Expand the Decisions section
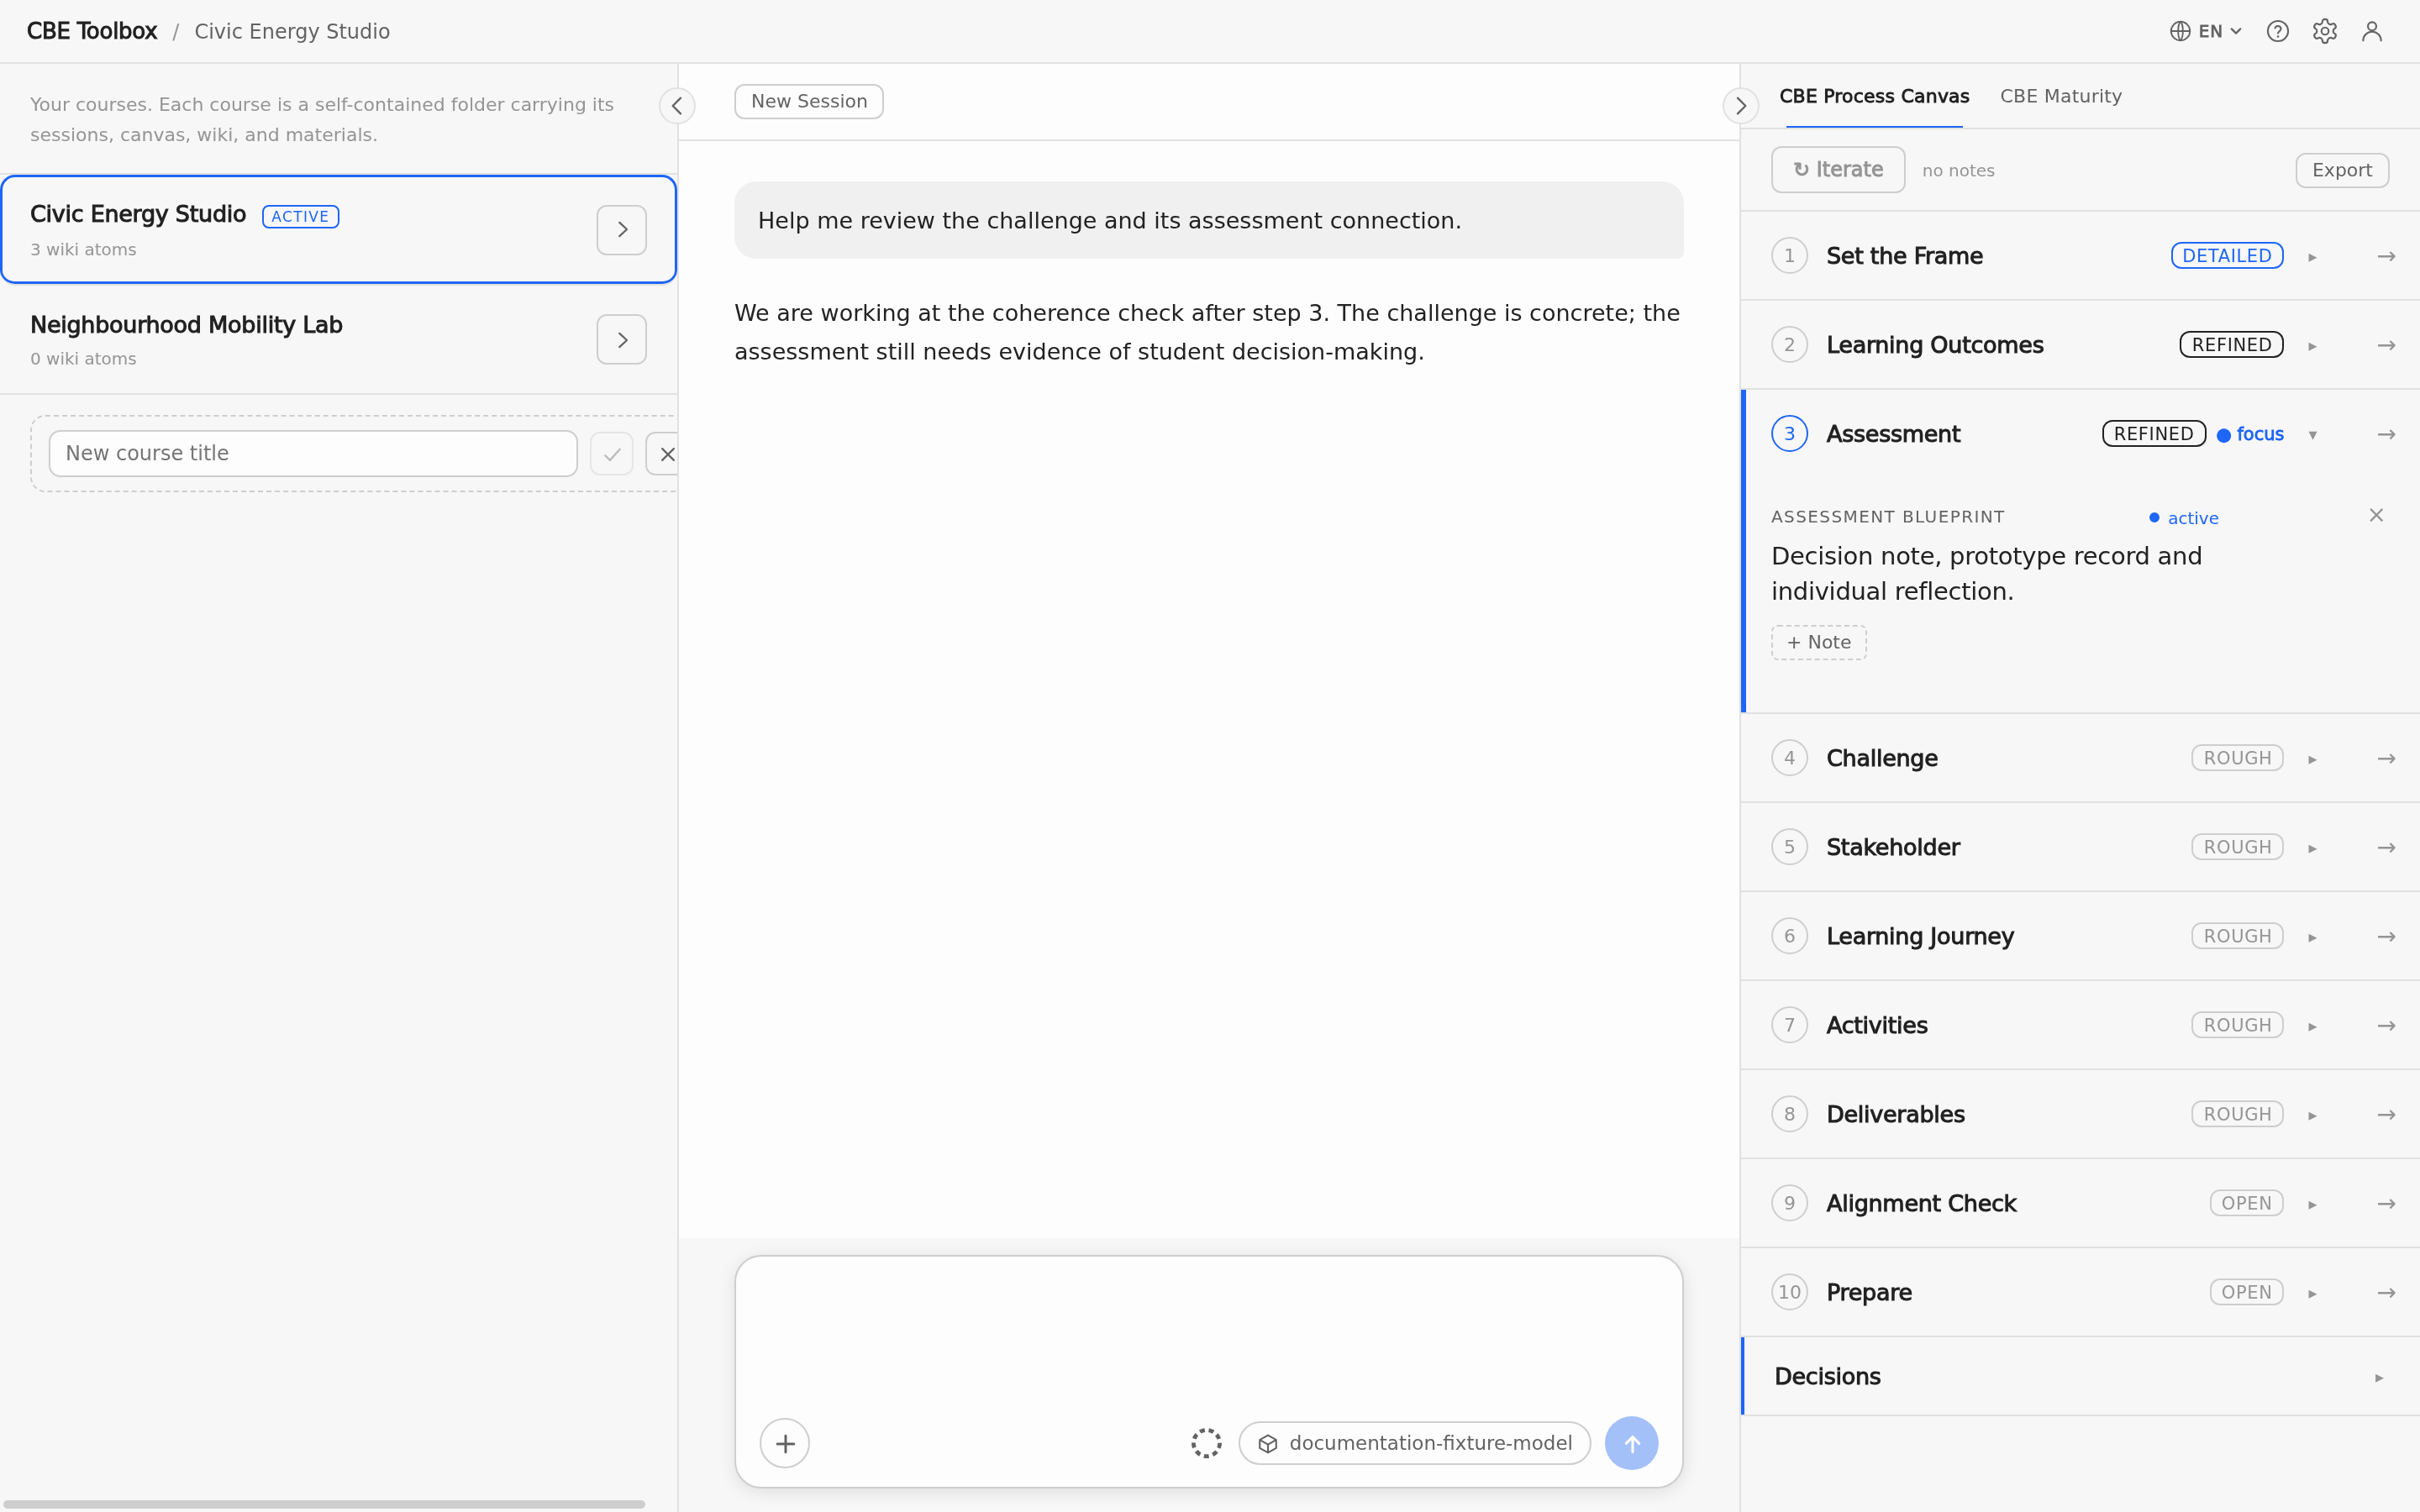Viewport: 2420px width, 1512px height. click(x=2080, y=1376)
